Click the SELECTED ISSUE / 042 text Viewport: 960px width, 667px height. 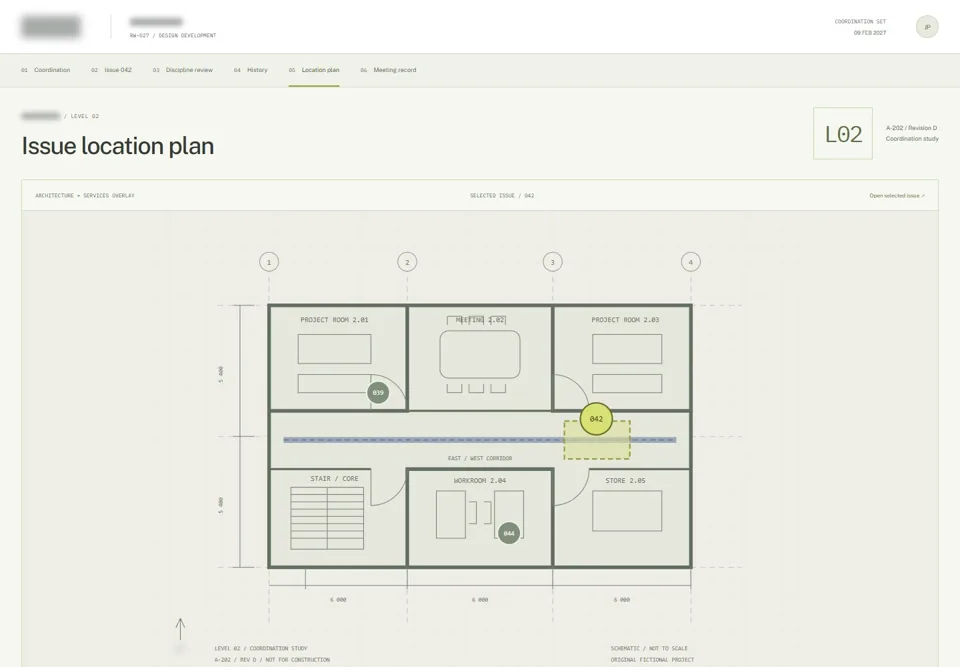(502, 196)
